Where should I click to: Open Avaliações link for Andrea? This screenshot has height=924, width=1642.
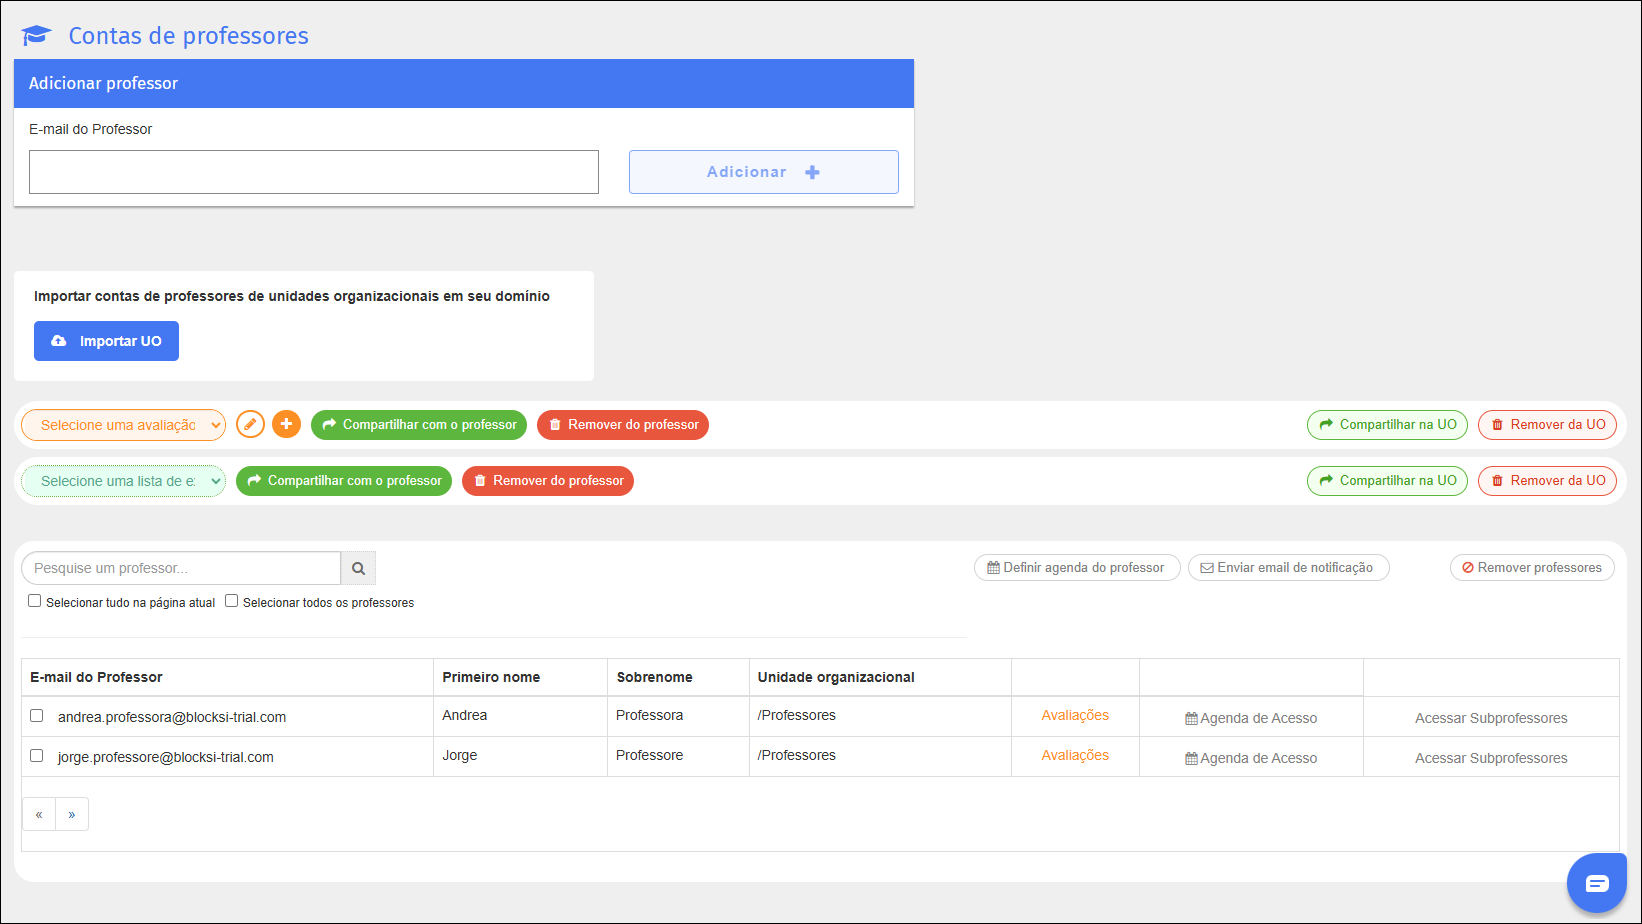pyautogui.click(x=1075, y=715)
